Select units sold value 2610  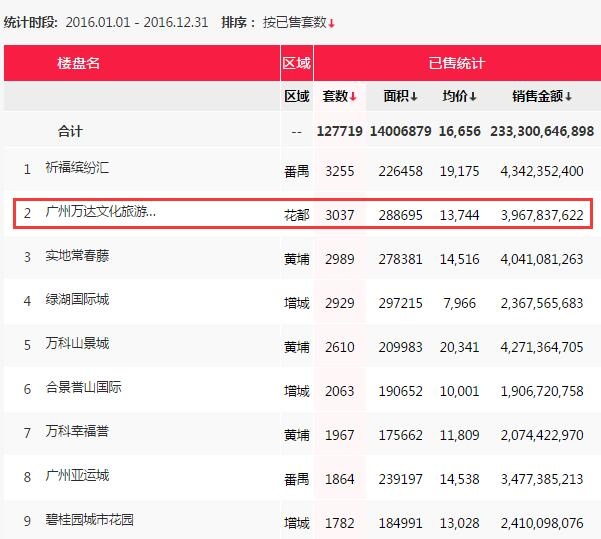point(340,347)
